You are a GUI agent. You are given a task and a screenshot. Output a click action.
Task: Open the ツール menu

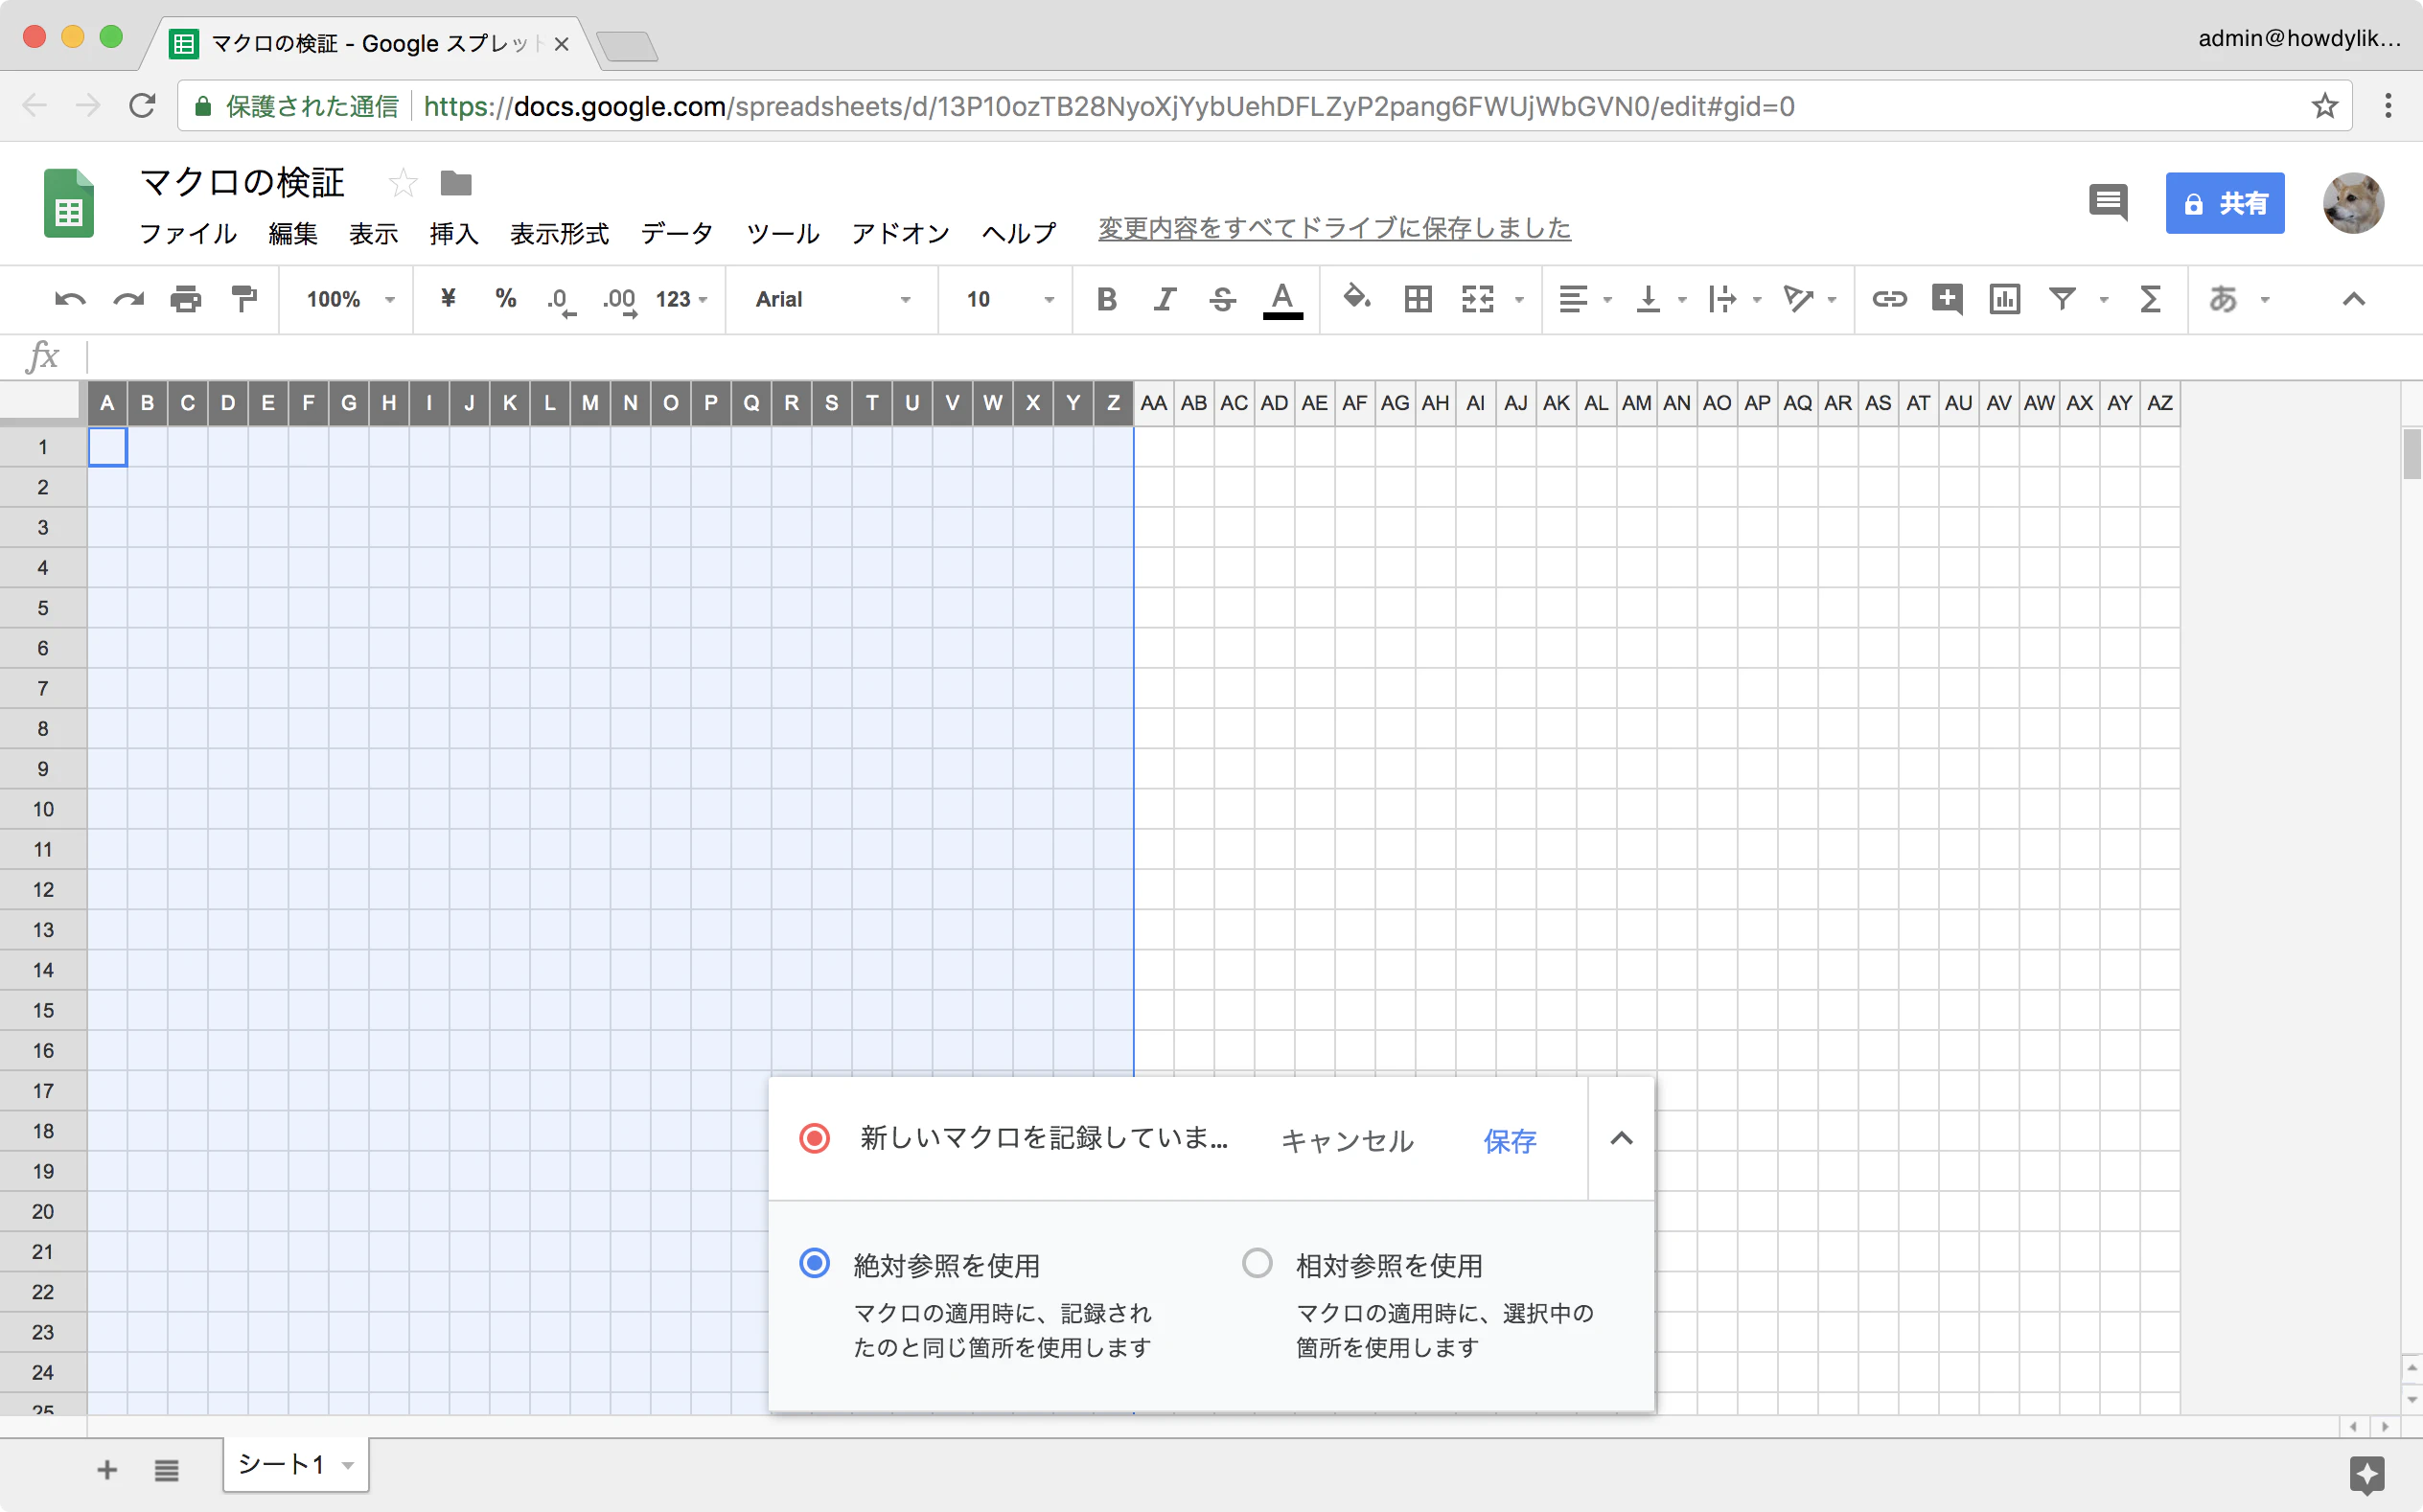tap(783, 233)
